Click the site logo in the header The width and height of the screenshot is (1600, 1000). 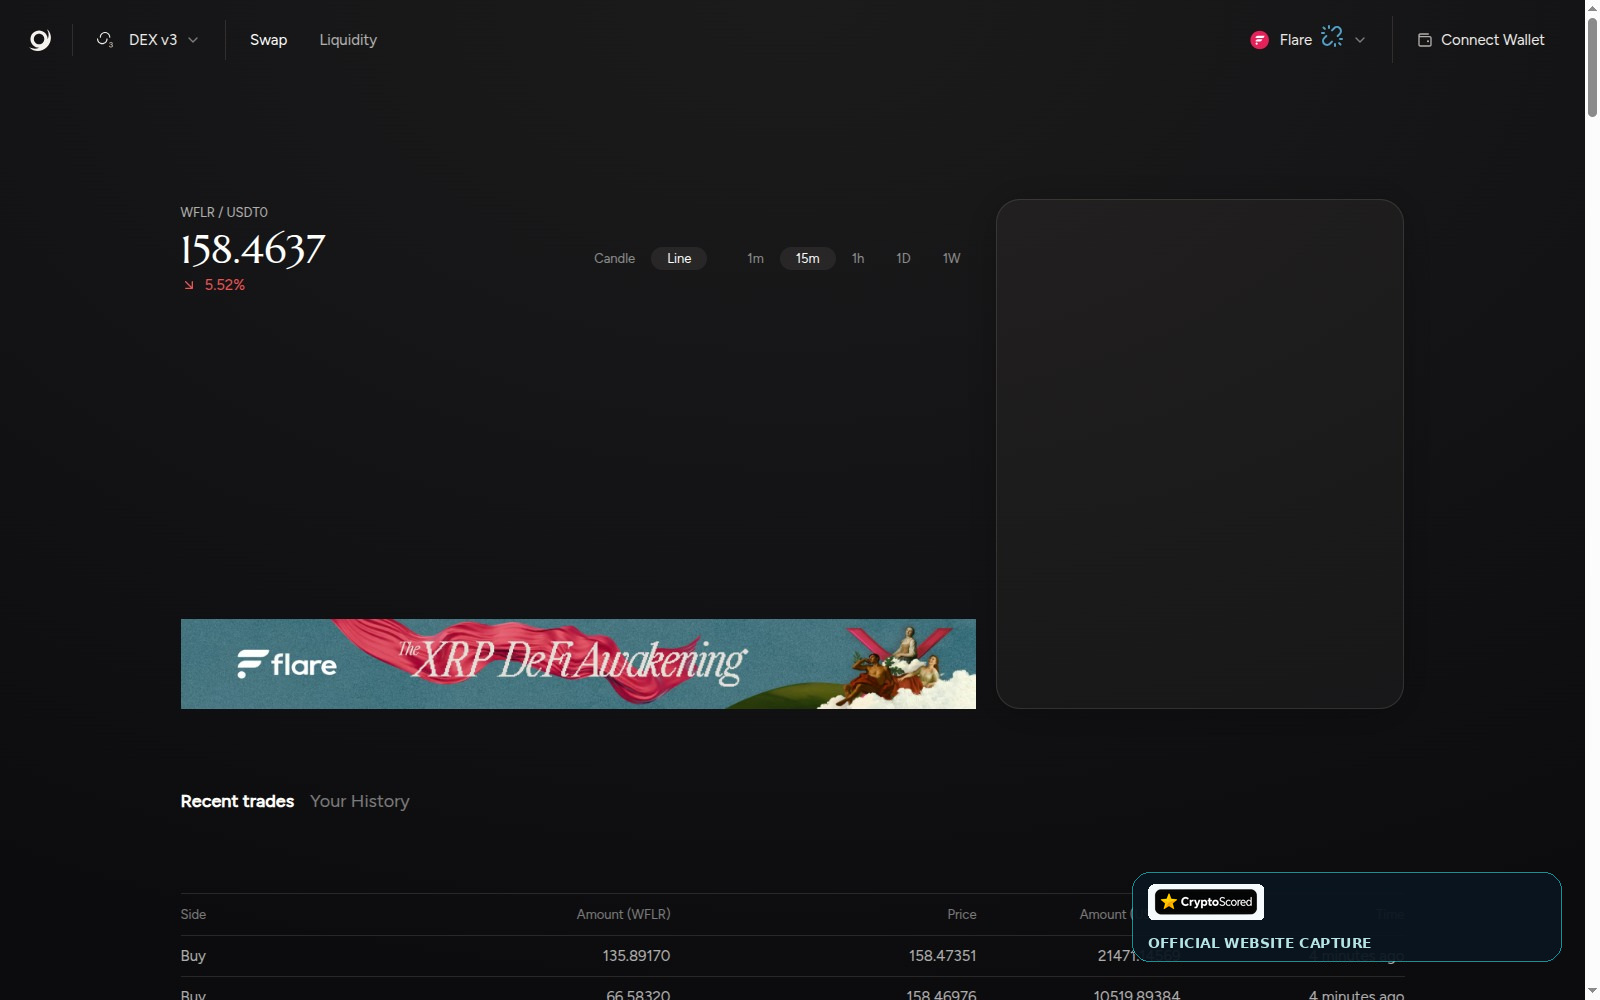click(40, 40)
